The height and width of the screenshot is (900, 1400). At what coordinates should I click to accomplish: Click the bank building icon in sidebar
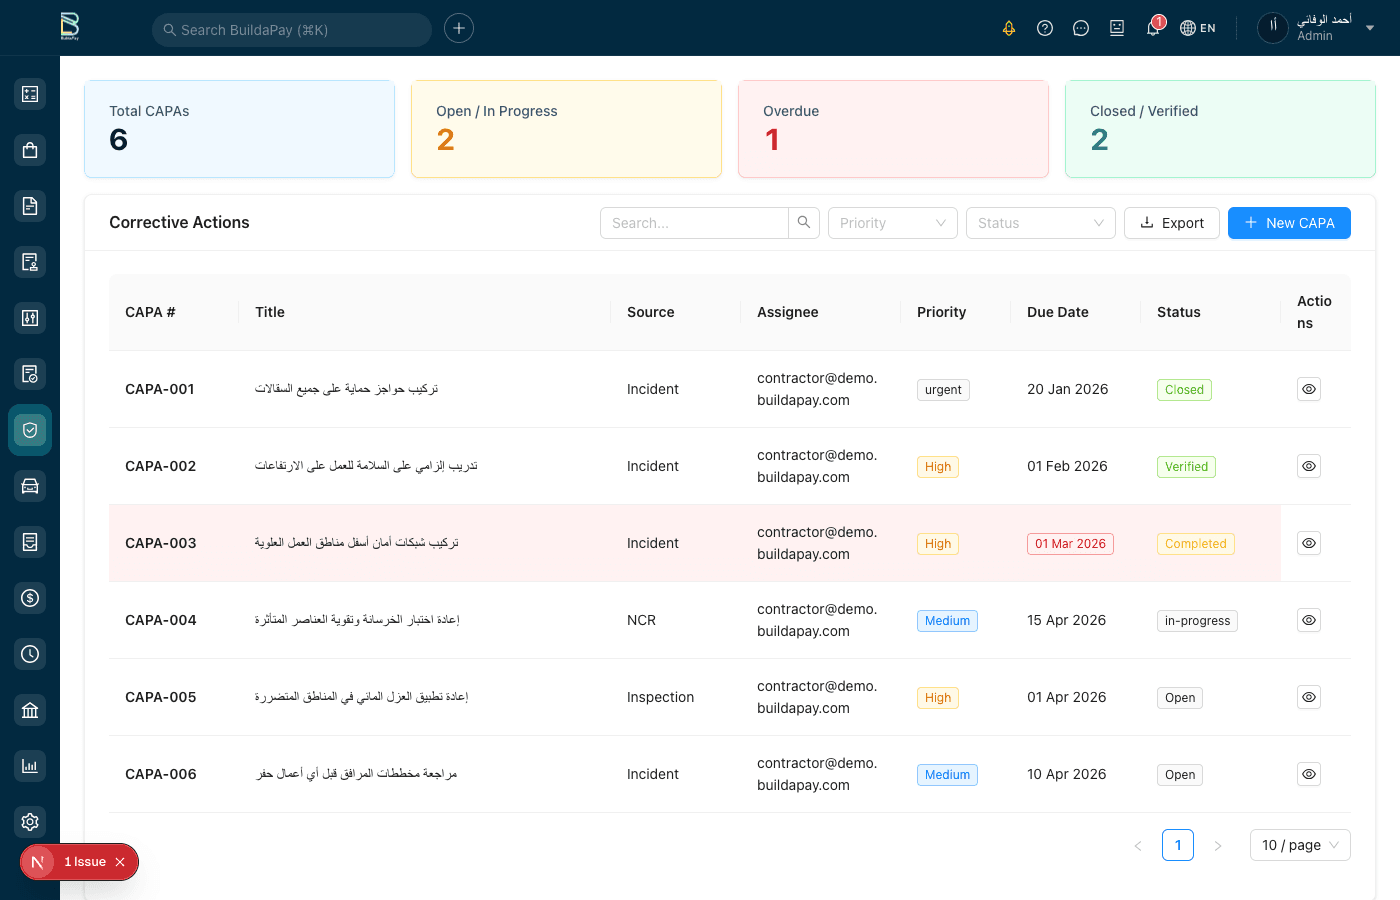pos(30,710)
